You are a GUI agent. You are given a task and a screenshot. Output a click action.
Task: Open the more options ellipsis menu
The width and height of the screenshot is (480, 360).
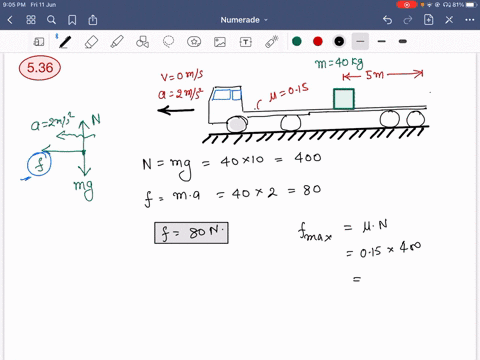[470, 20]
